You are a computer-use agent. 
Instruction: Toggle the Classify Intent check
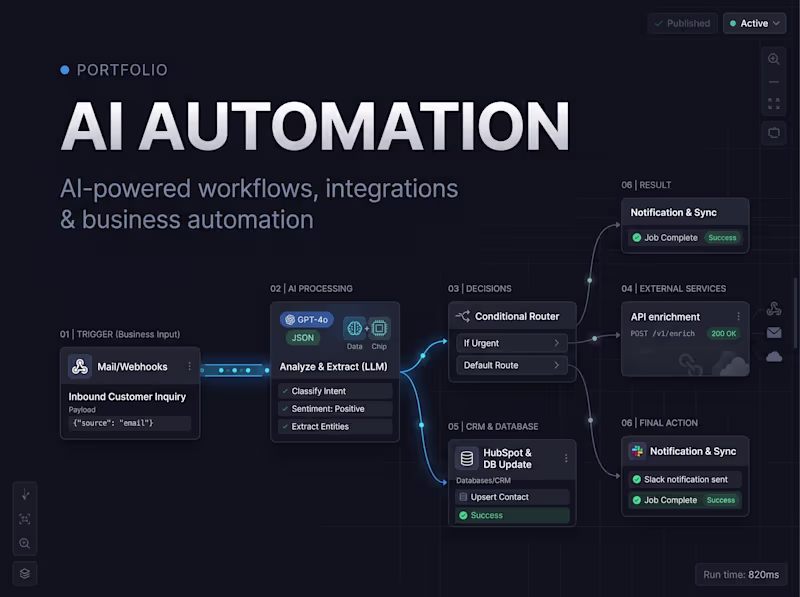click(x=285, y=391)
